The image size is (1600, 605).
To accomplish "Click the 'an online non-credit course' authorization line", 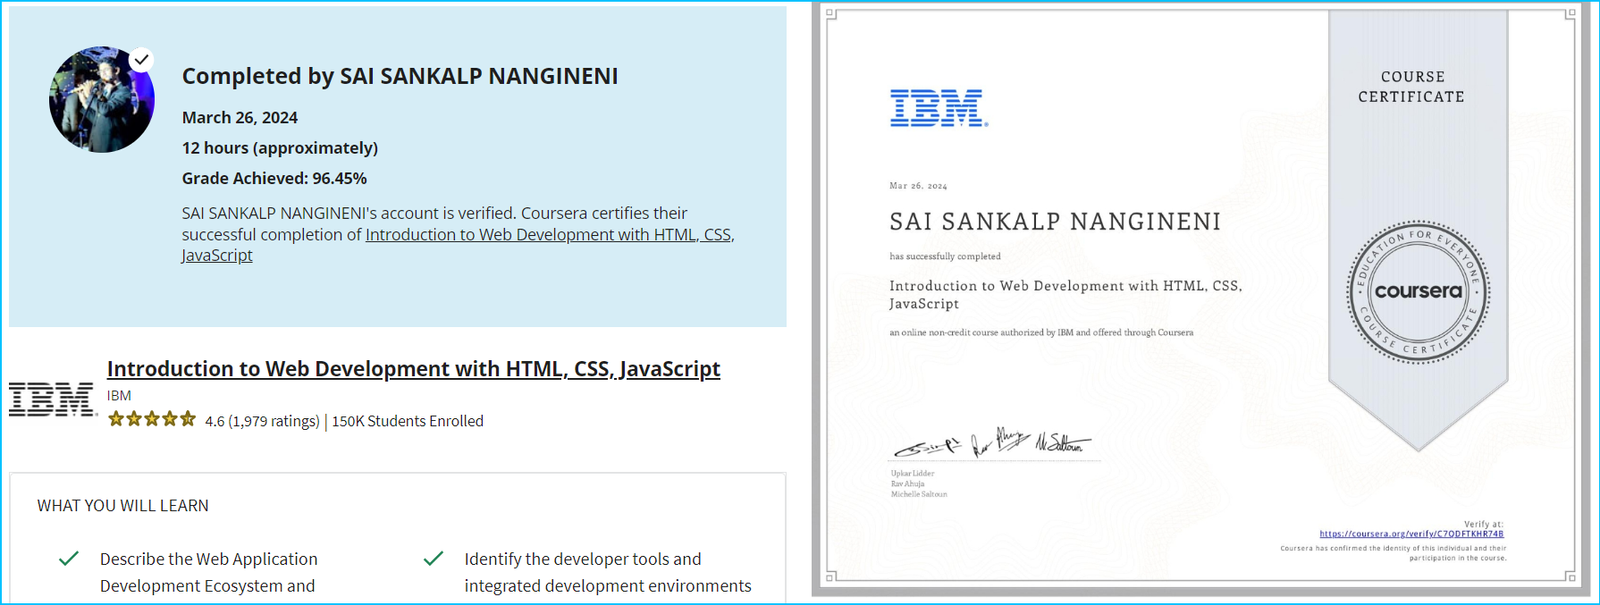I will 1041,332.
